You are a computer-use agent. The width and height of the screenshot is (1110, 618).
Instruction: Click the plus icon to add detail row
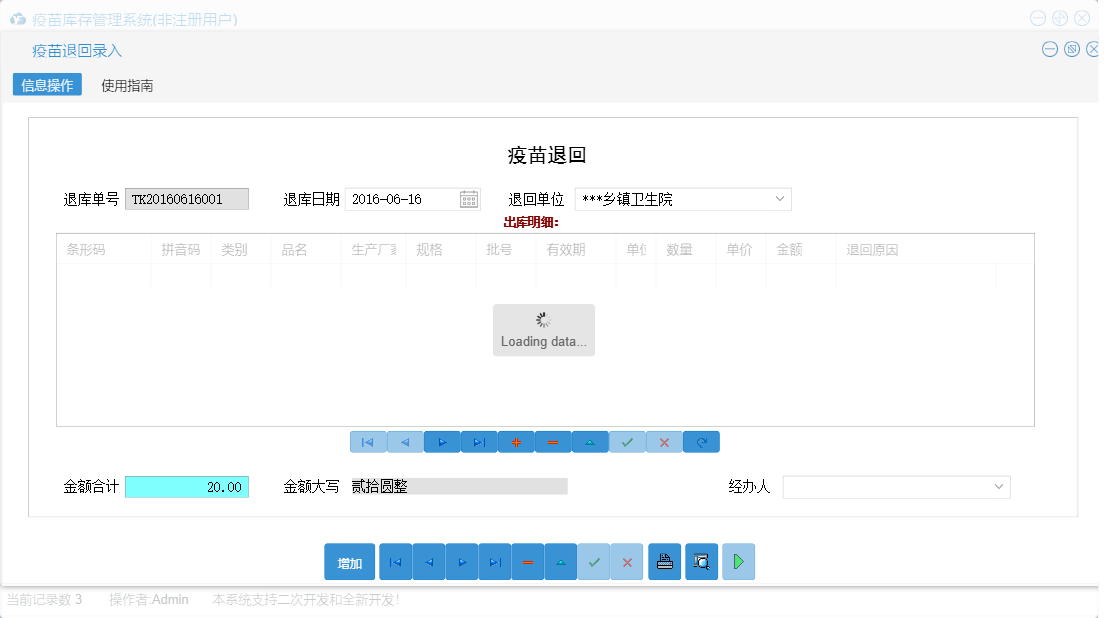(x=516, y=441)
